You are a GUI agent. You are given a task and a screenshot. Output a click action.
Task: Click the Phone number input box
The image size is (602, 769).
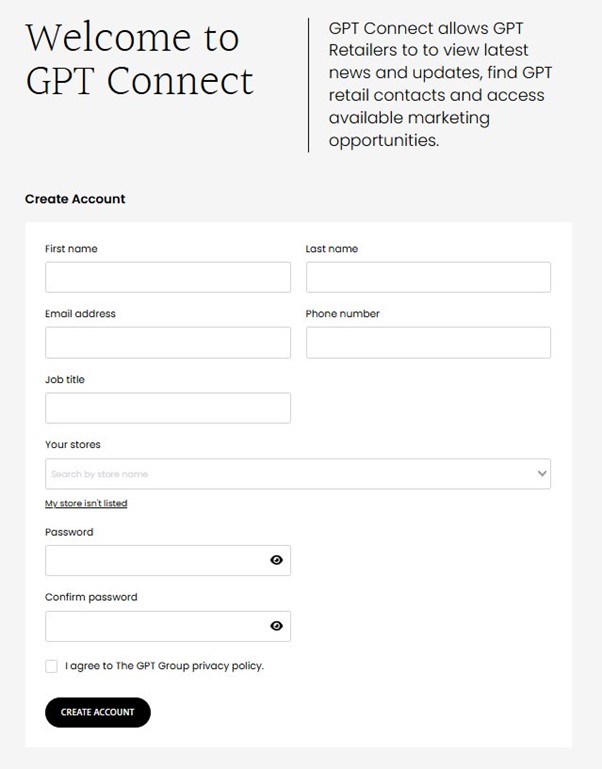(428, 342)
